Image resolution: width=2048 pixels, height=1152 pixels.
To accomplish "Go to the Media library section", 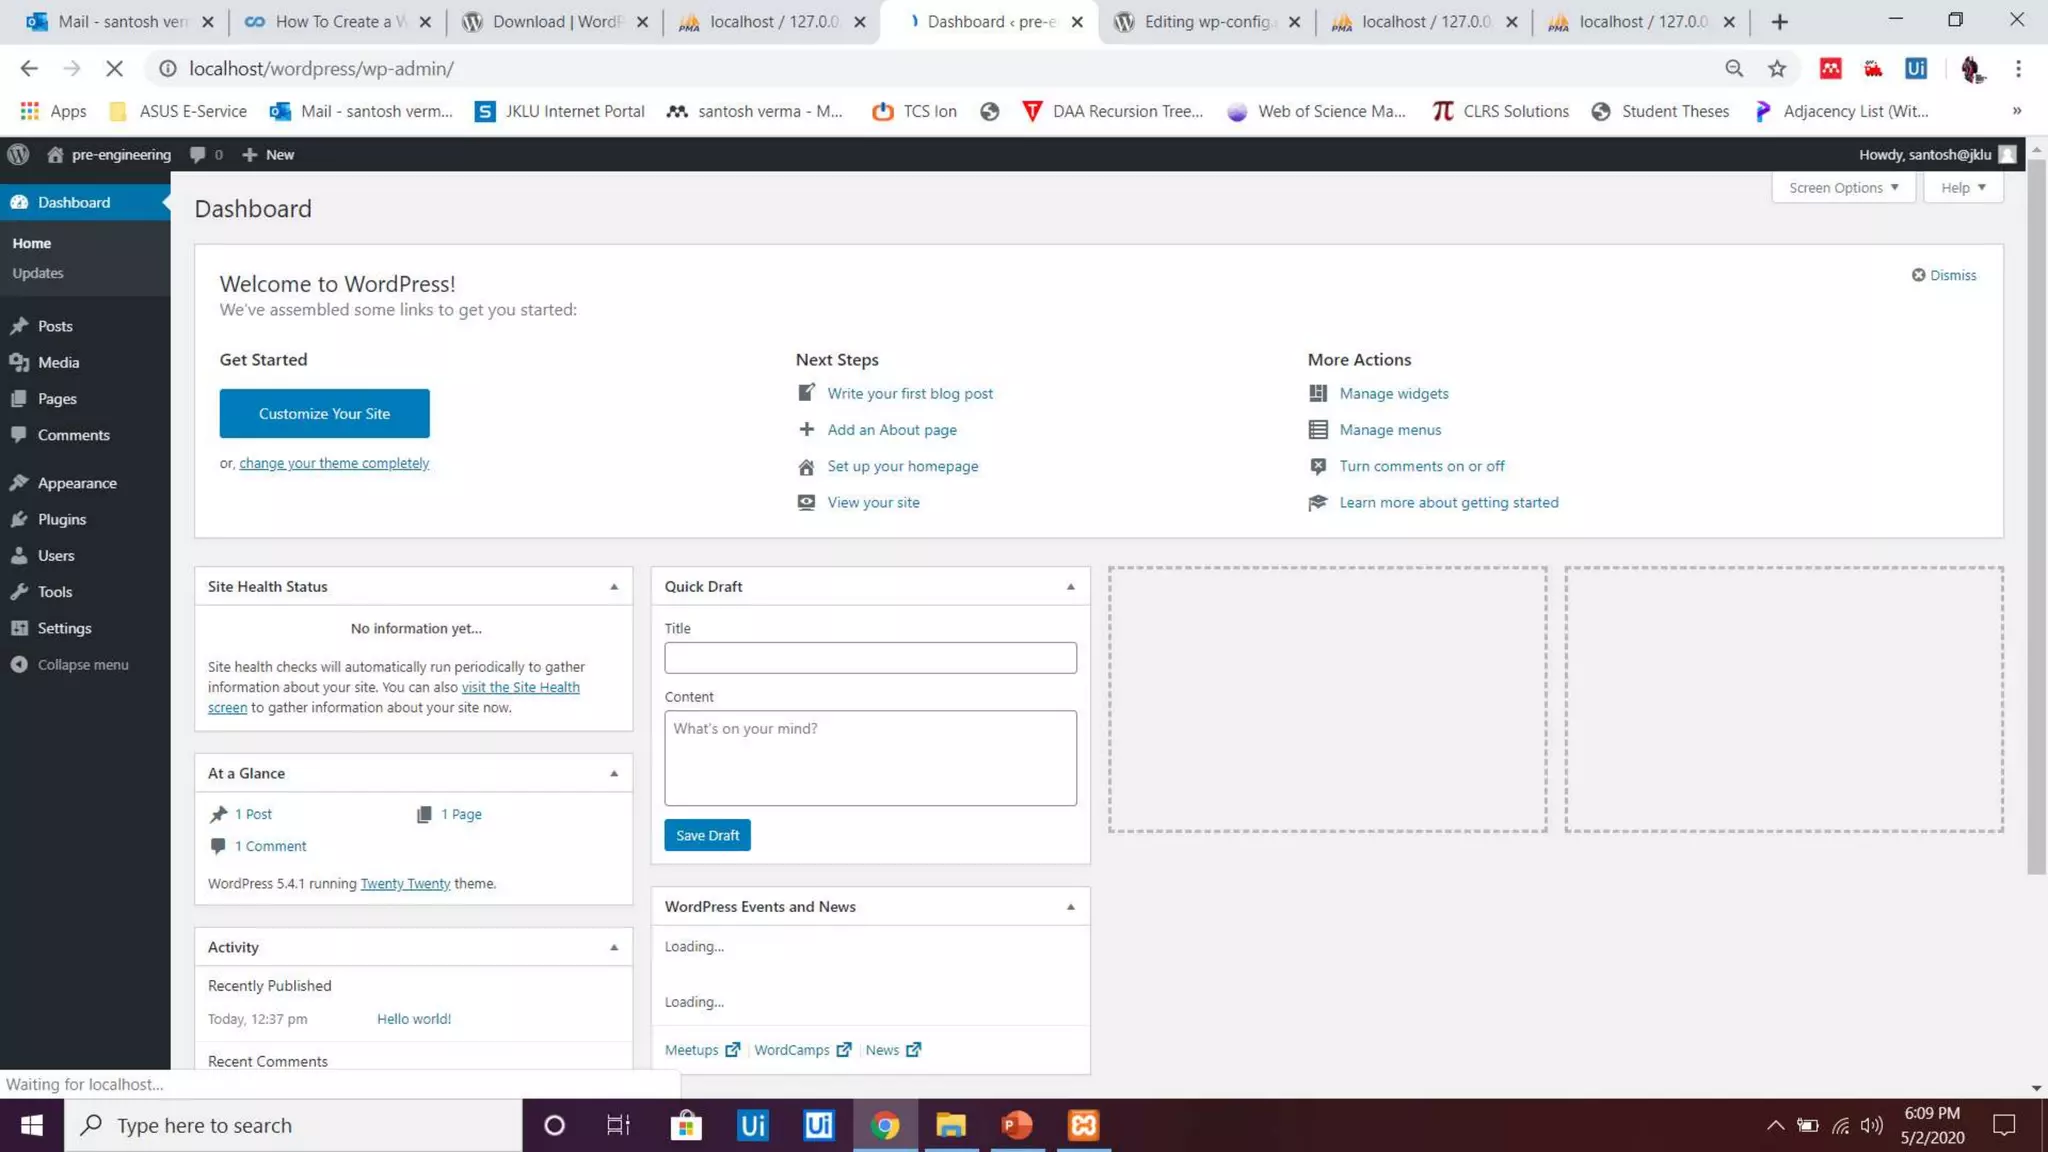I will pyautogui.click(x=58, y=362).
